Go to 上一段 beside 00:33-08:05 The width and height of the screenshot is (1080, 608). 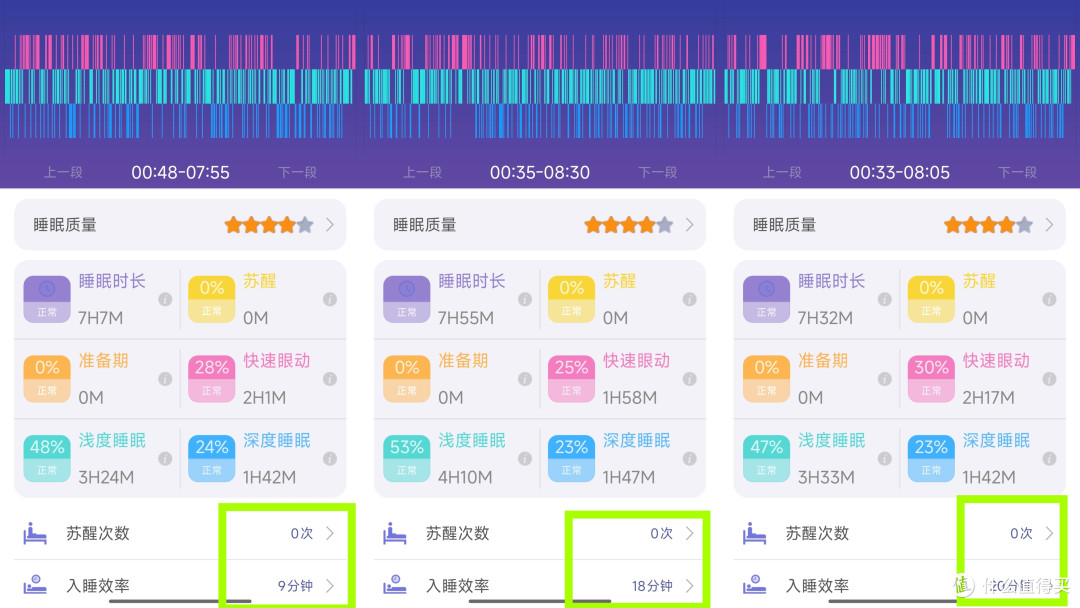pyautogui.click(x=782, y=172)
